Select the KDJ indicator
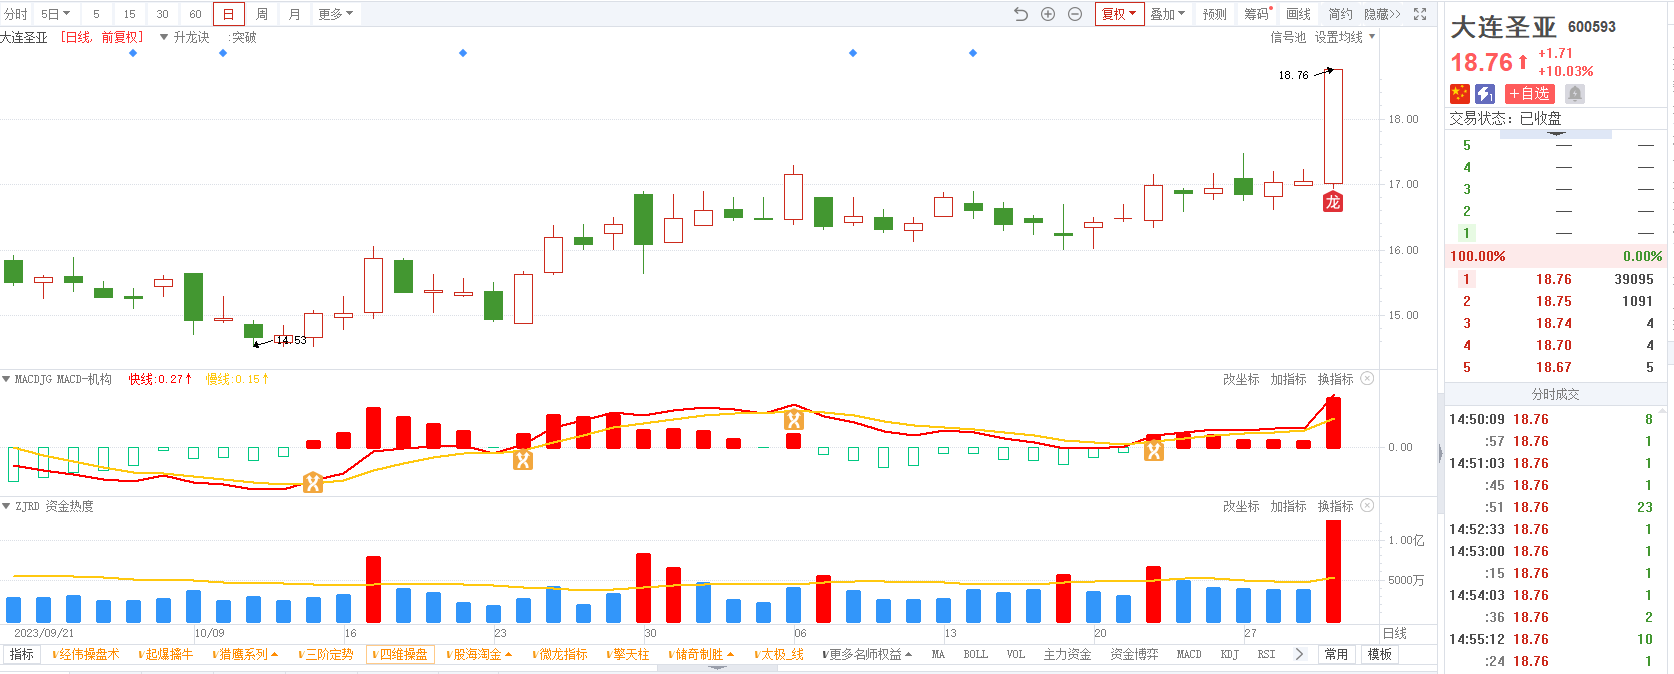 click(1229, 654)
